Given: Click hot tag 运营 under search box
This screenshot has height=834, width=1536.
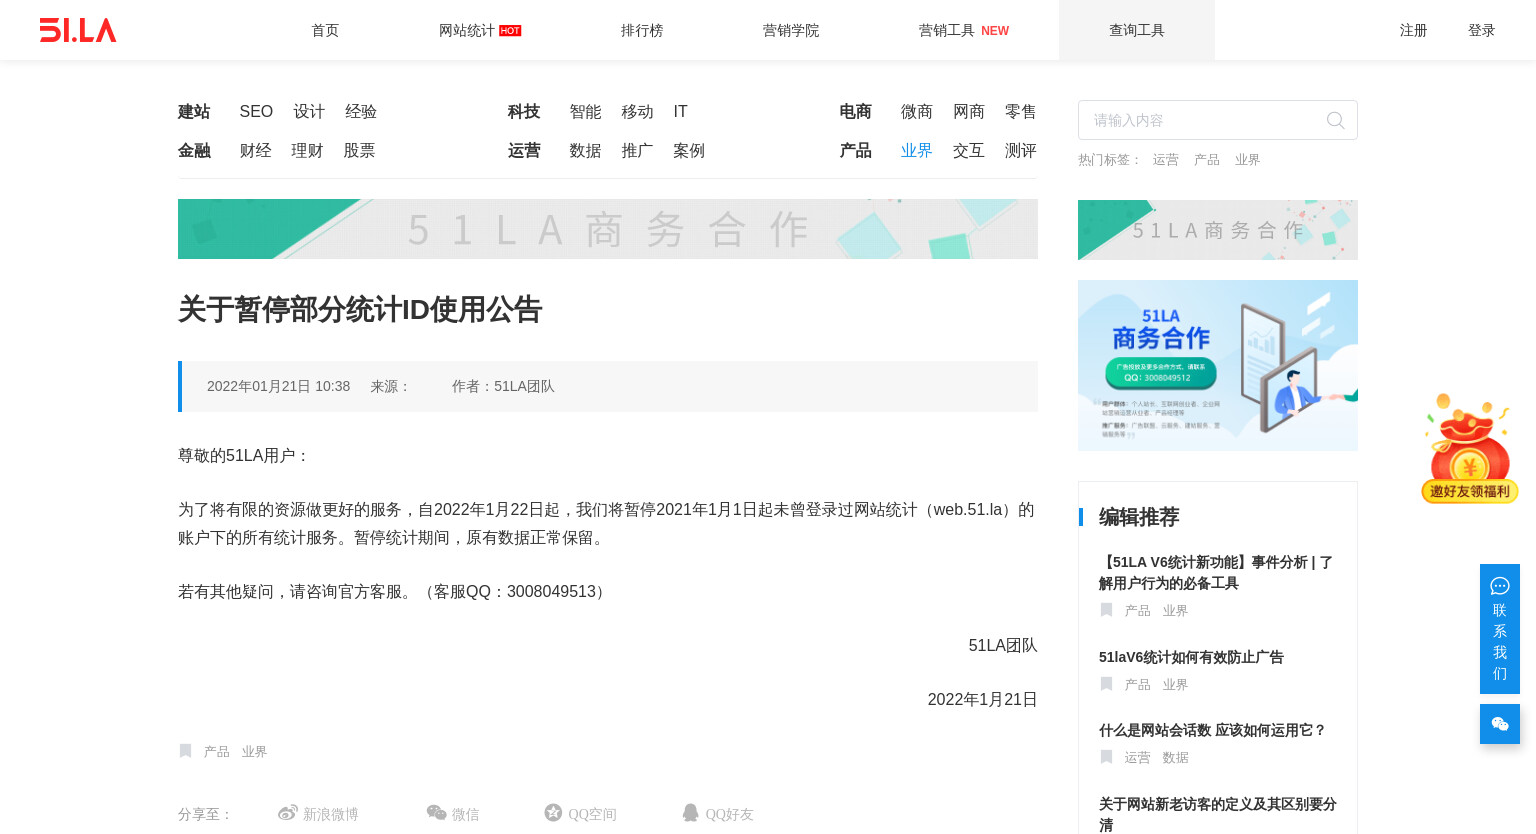Looking at the screenshot, I should pos(1165,160).
